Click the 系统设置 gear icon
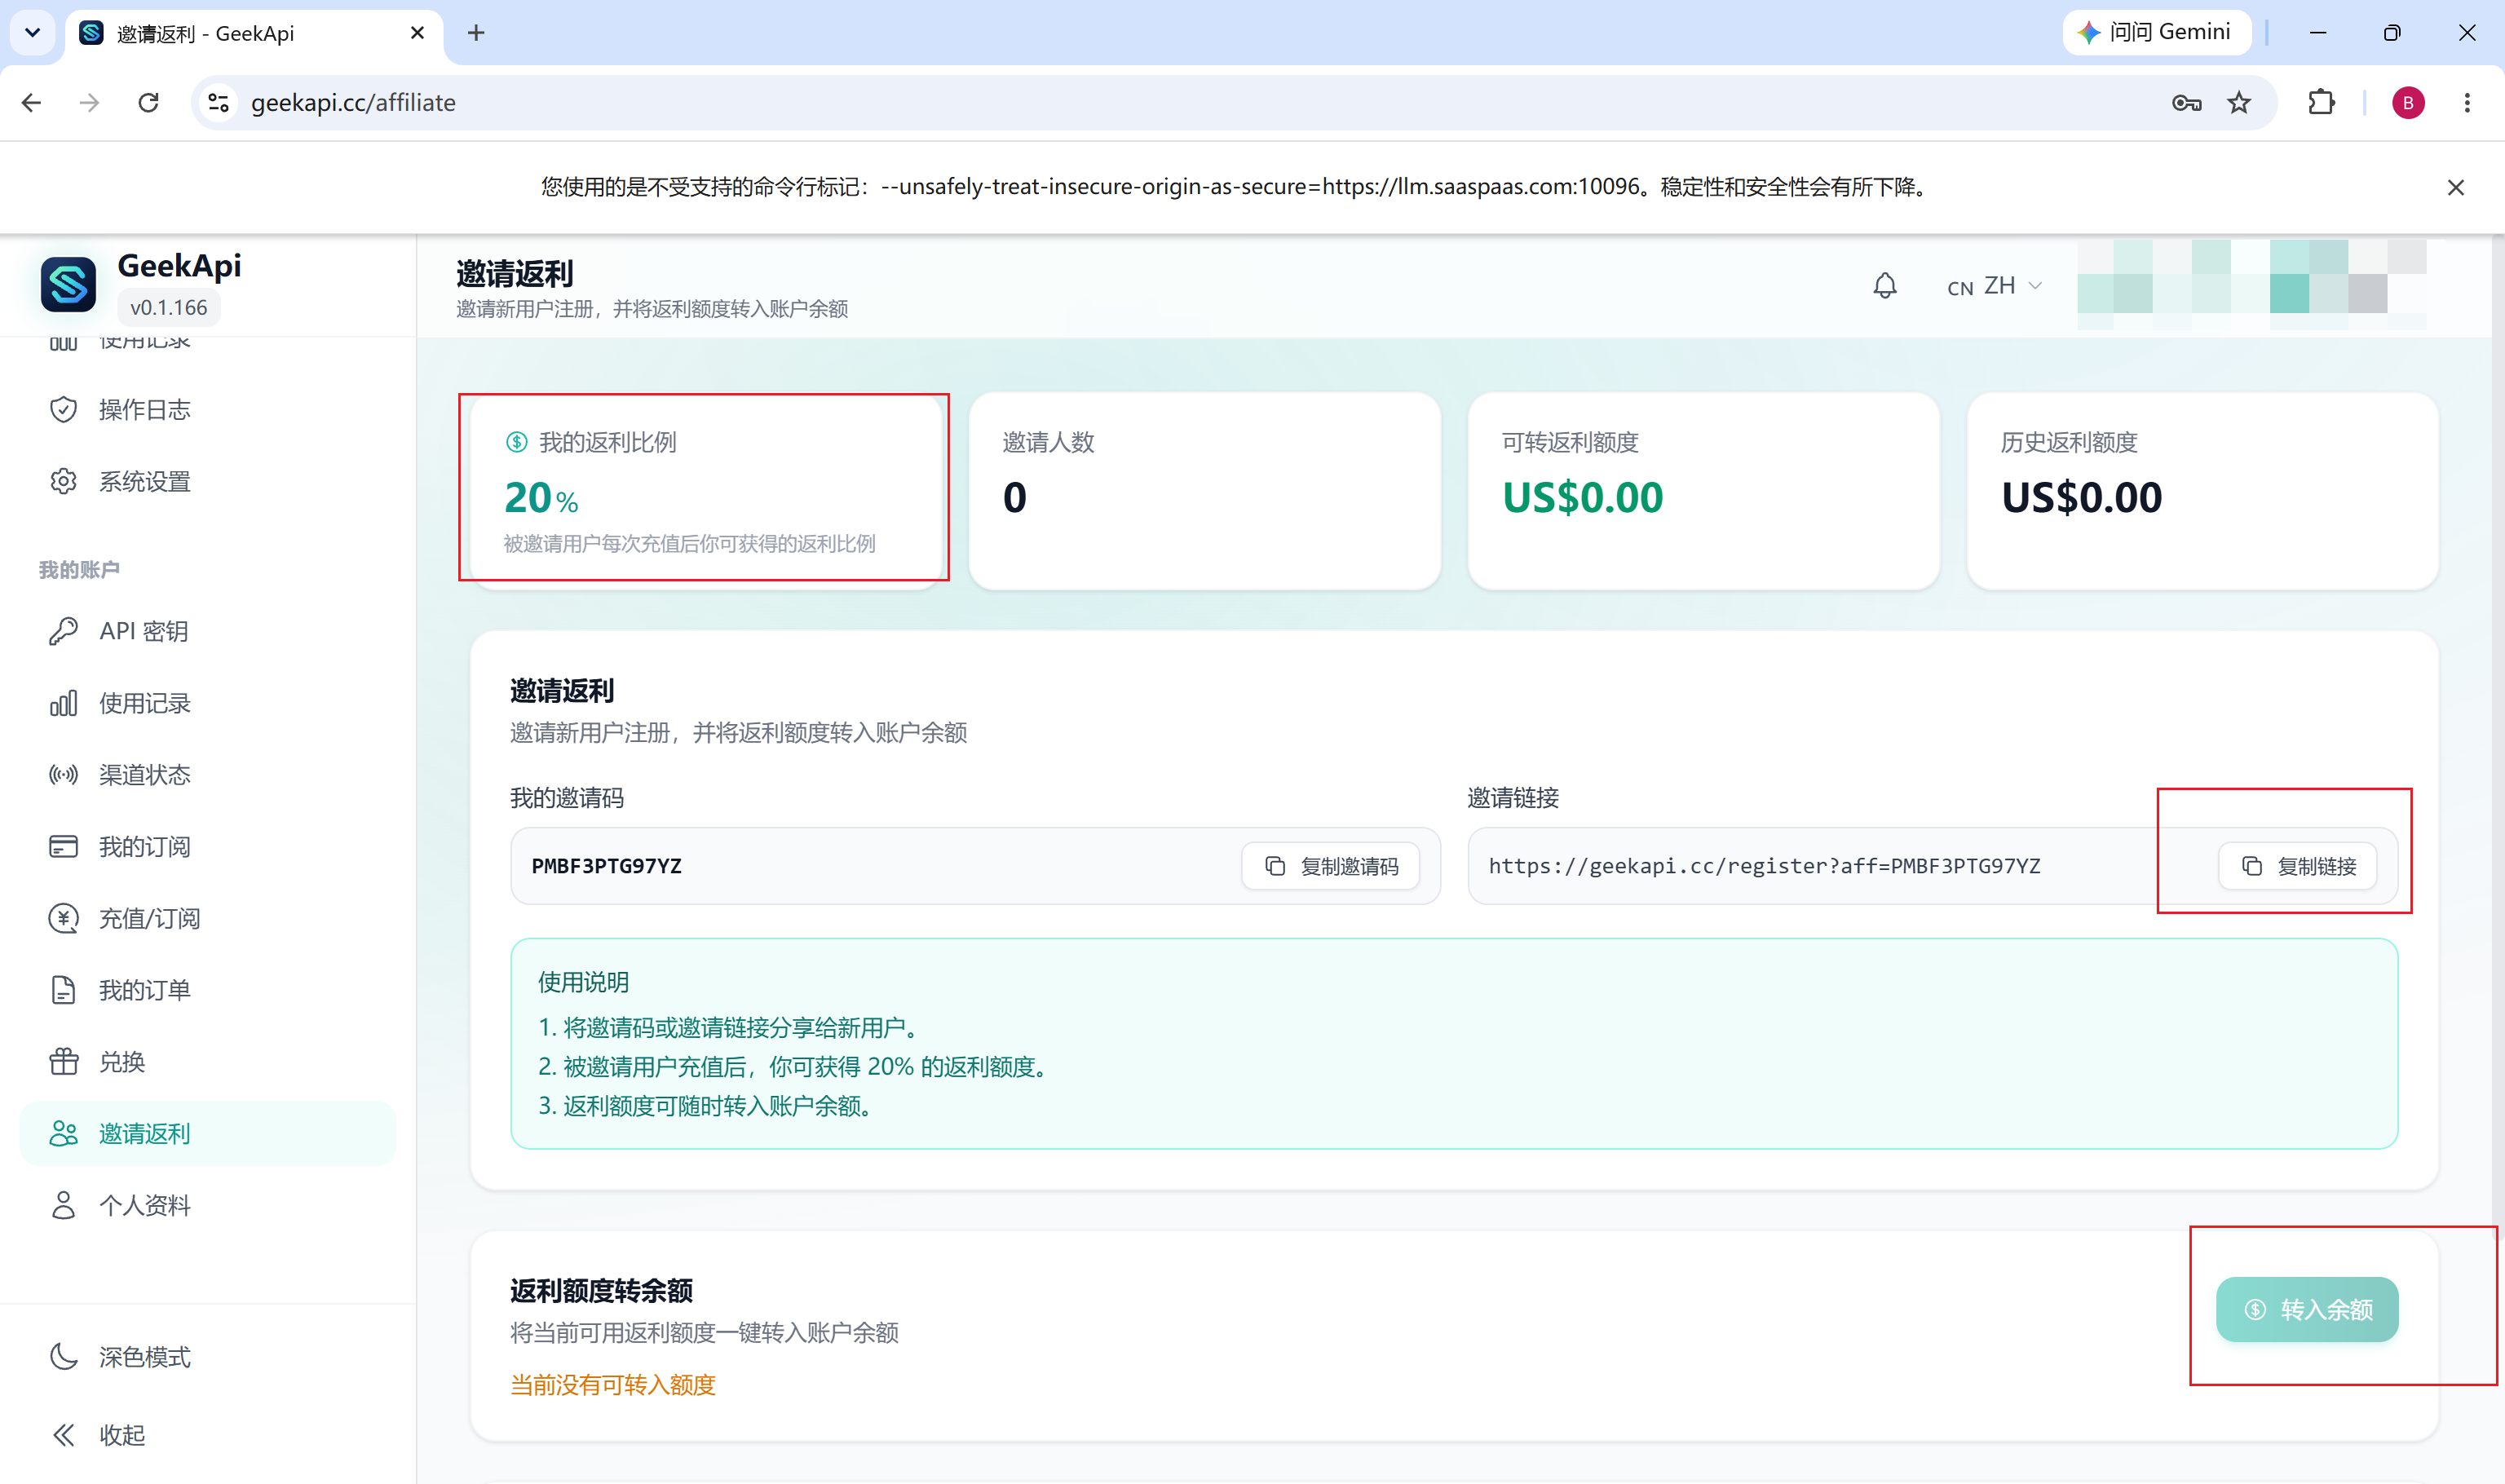This screenshot has width=2505, height=1484. pyautogui.click(x=64, y=481)
